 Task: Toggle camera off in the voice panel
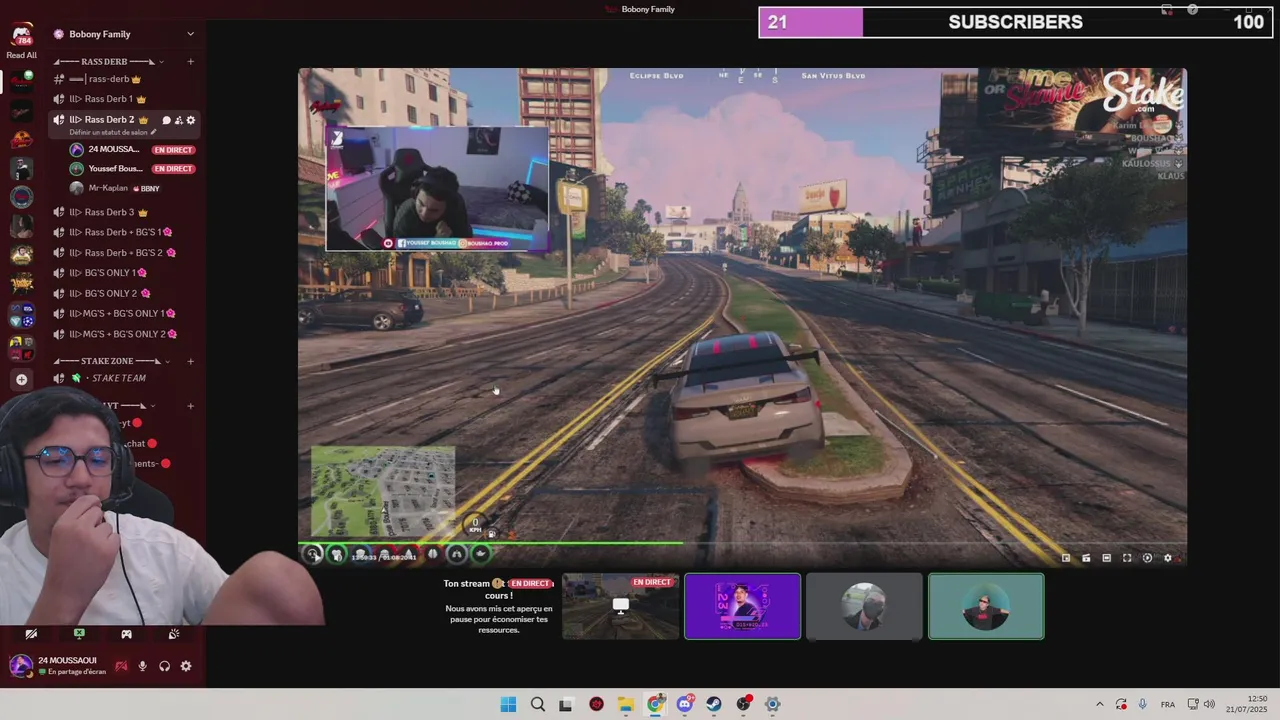[x=31, y=634]
